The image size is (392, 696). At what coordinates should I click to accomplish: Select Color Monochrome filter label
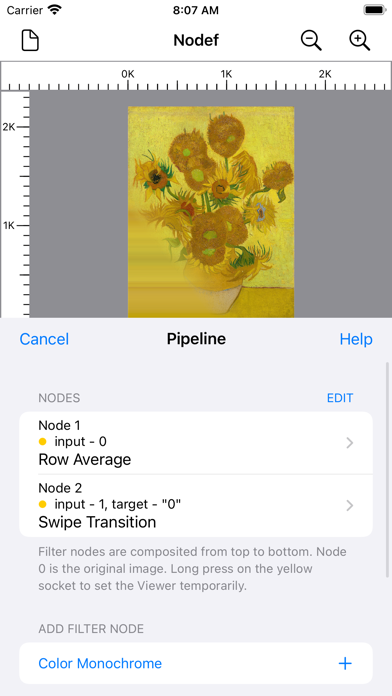pos(100,664)
